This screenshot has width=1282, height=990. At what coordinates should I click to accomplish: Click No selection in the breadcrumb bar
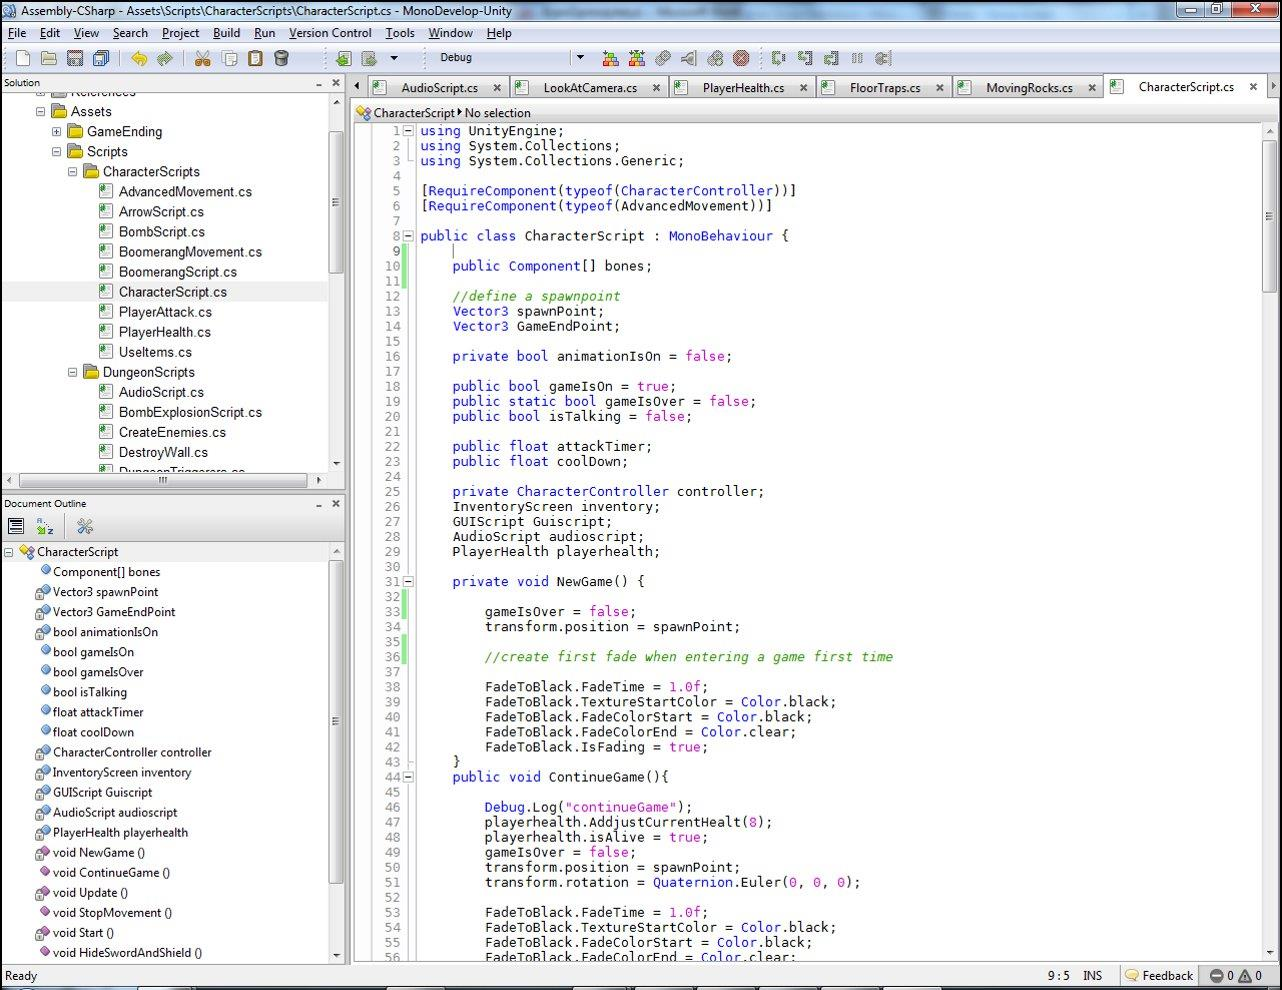coord(497,113)
